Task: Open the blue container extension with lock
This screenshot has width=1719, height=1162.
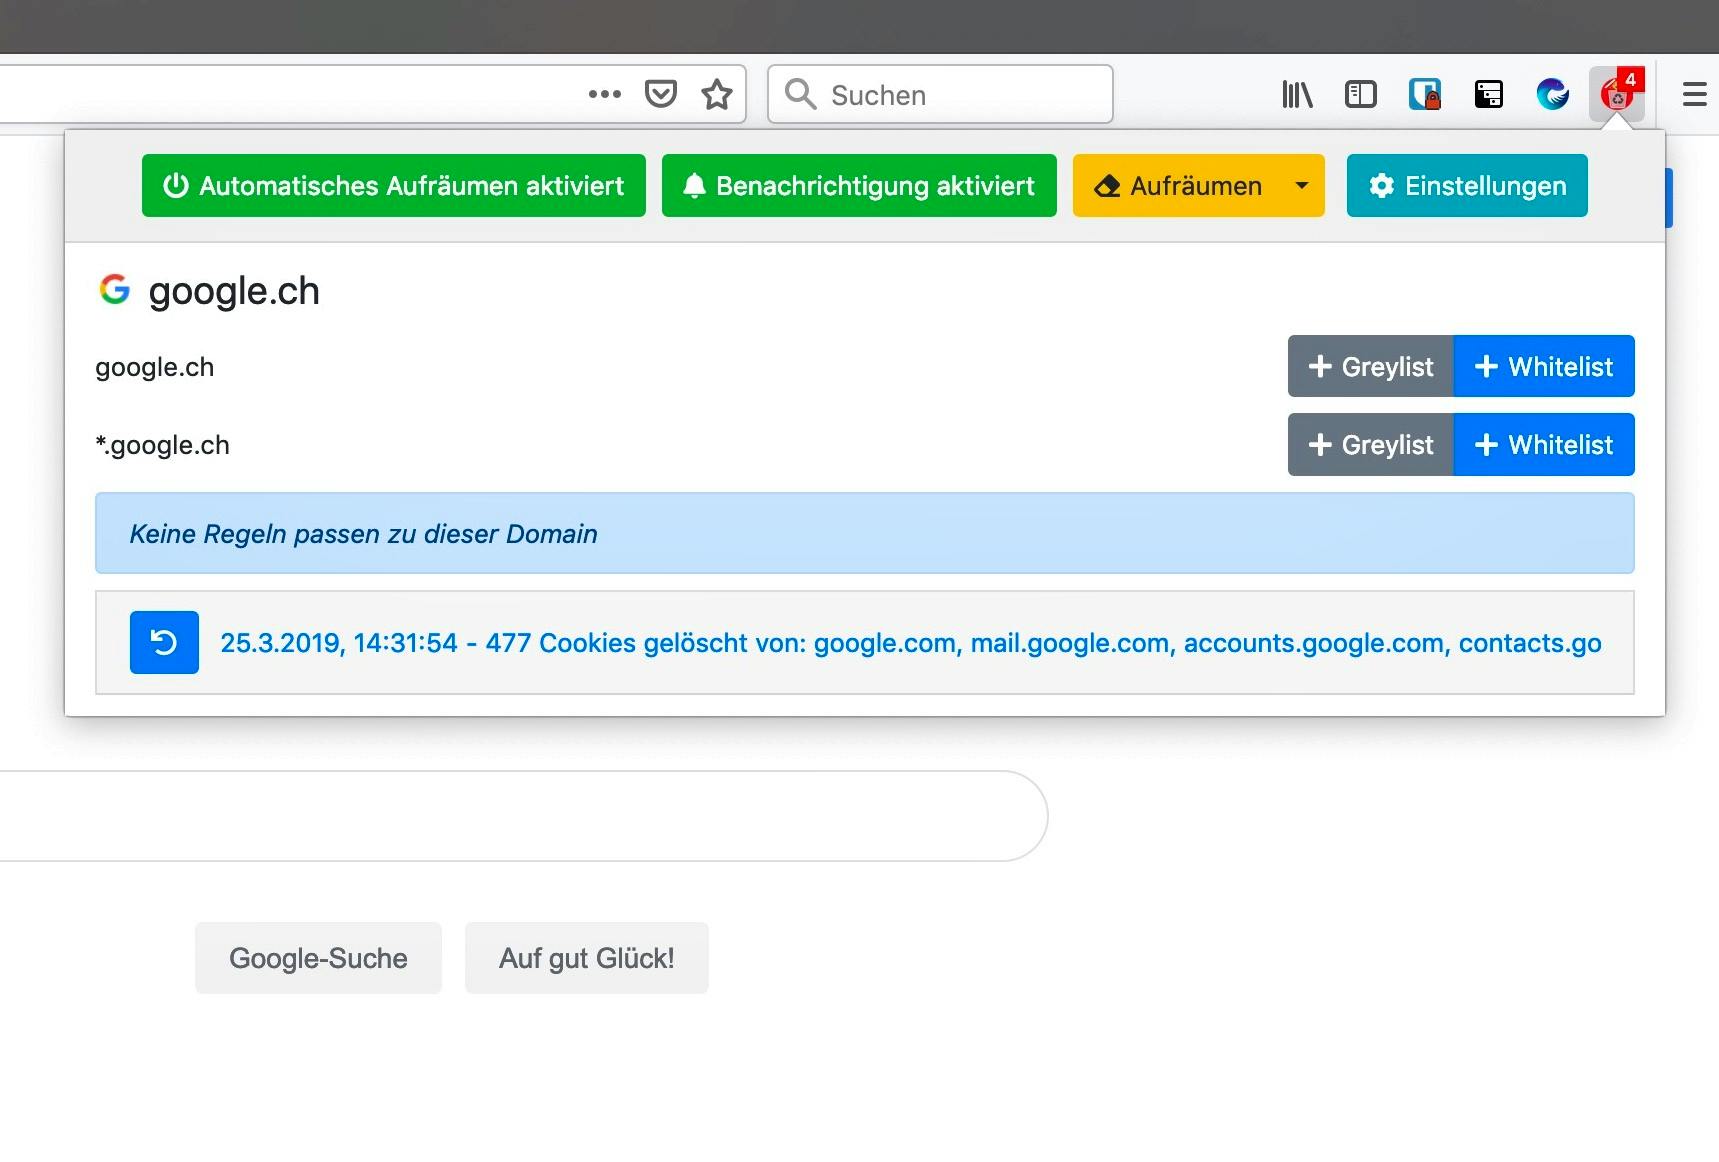Action: coord(1425,95)
